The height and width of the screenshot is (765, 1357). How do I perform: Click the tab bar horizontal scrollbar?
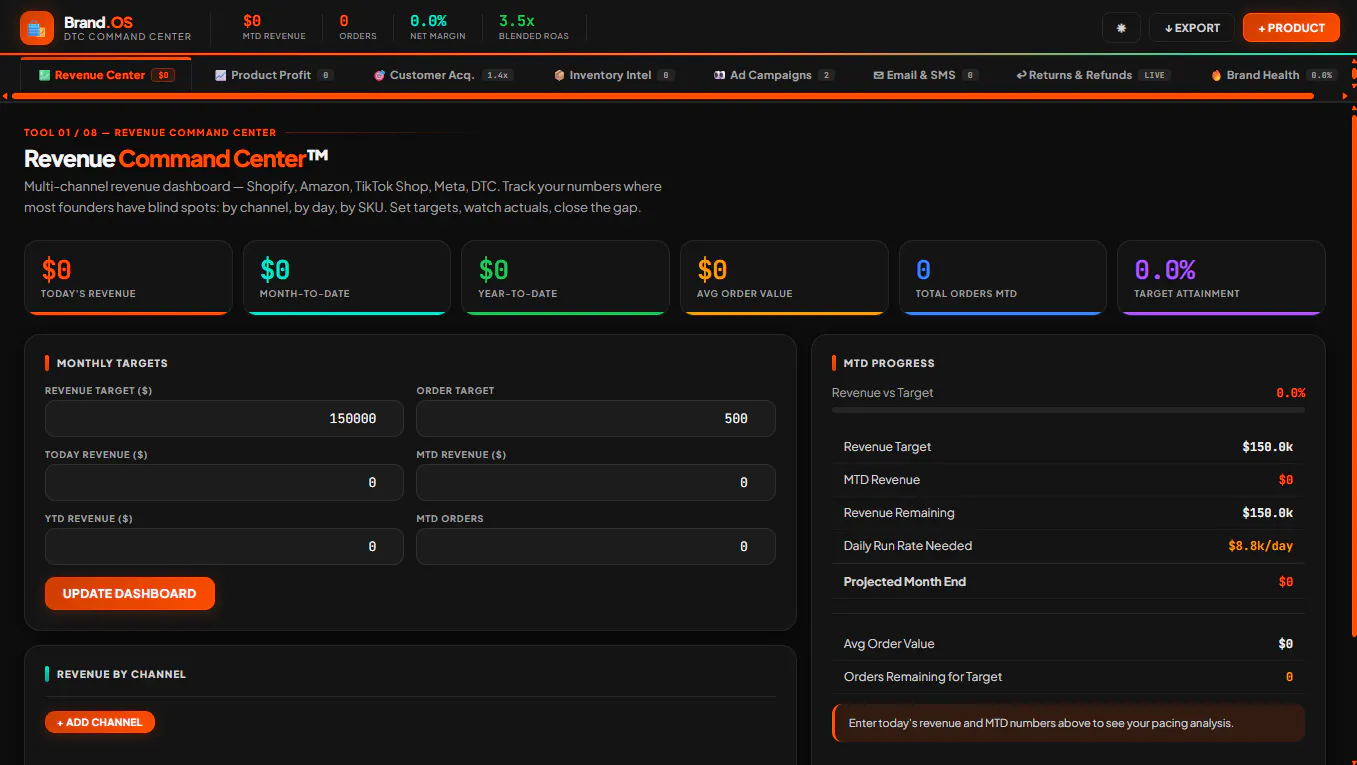[x=661, y=96]
